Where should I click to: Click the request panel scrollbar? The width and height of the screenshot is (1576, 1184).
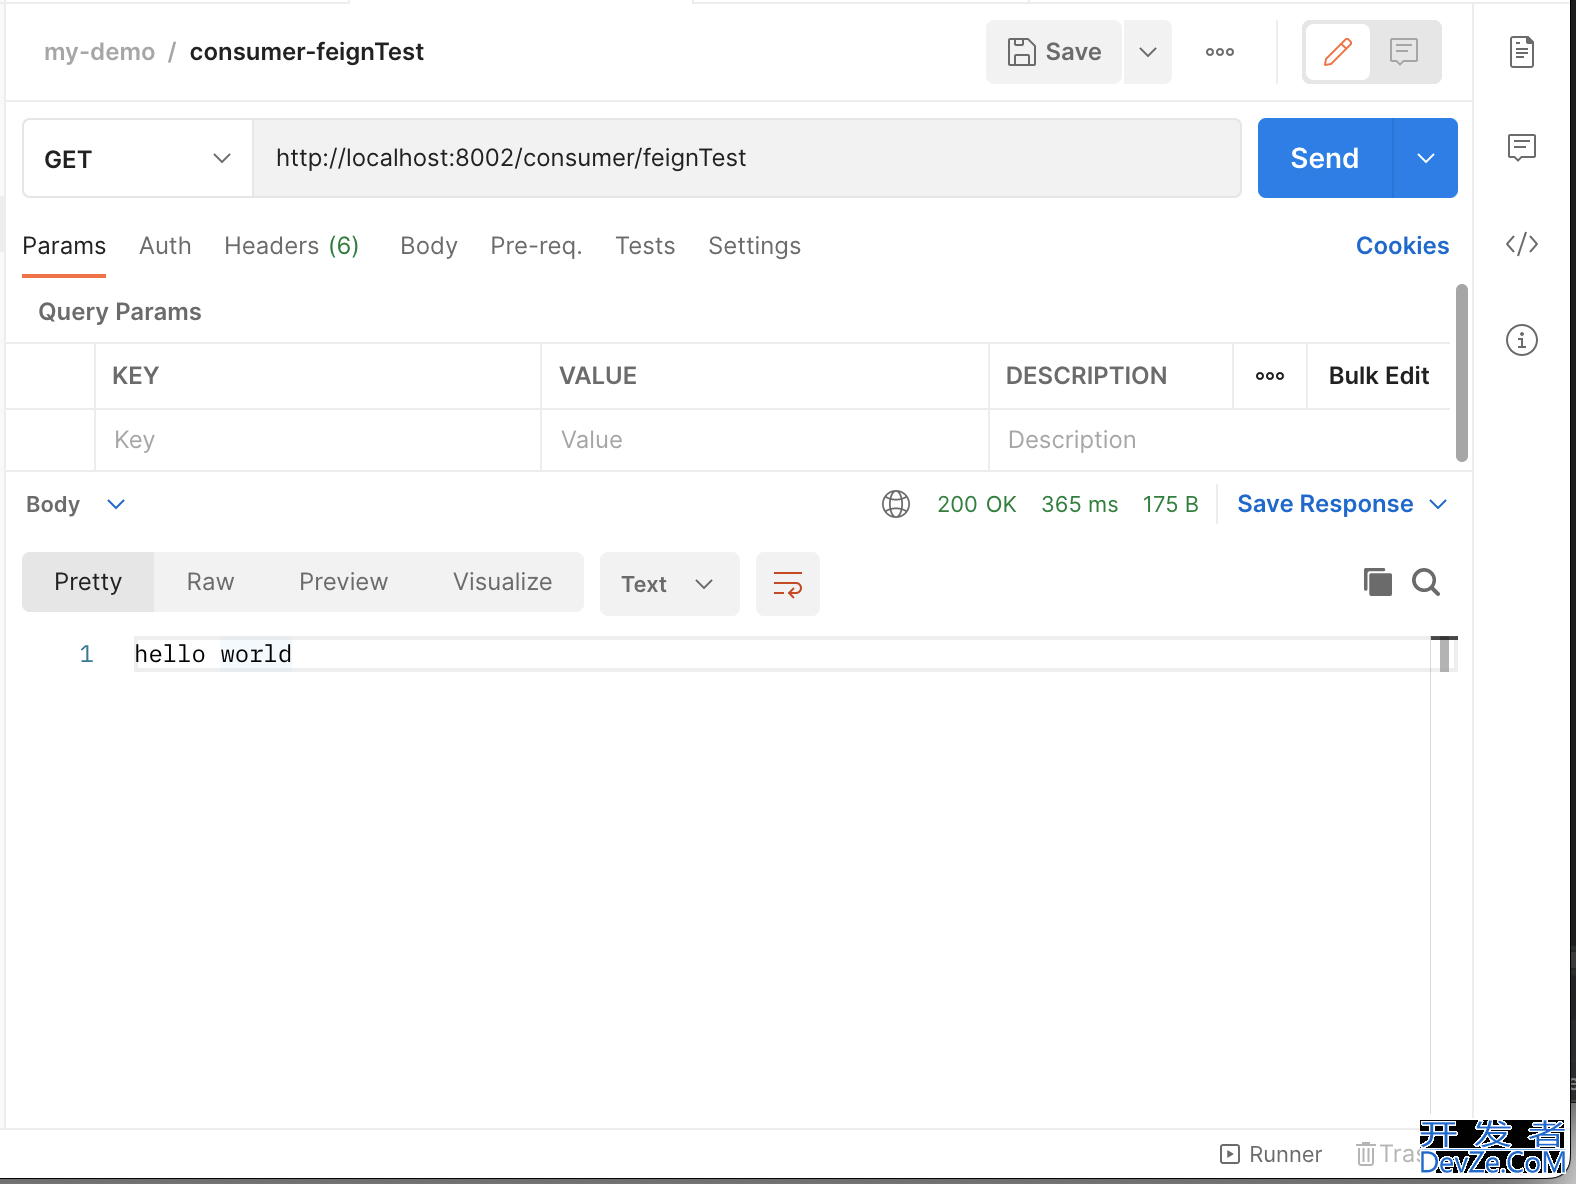[1462, 373]
